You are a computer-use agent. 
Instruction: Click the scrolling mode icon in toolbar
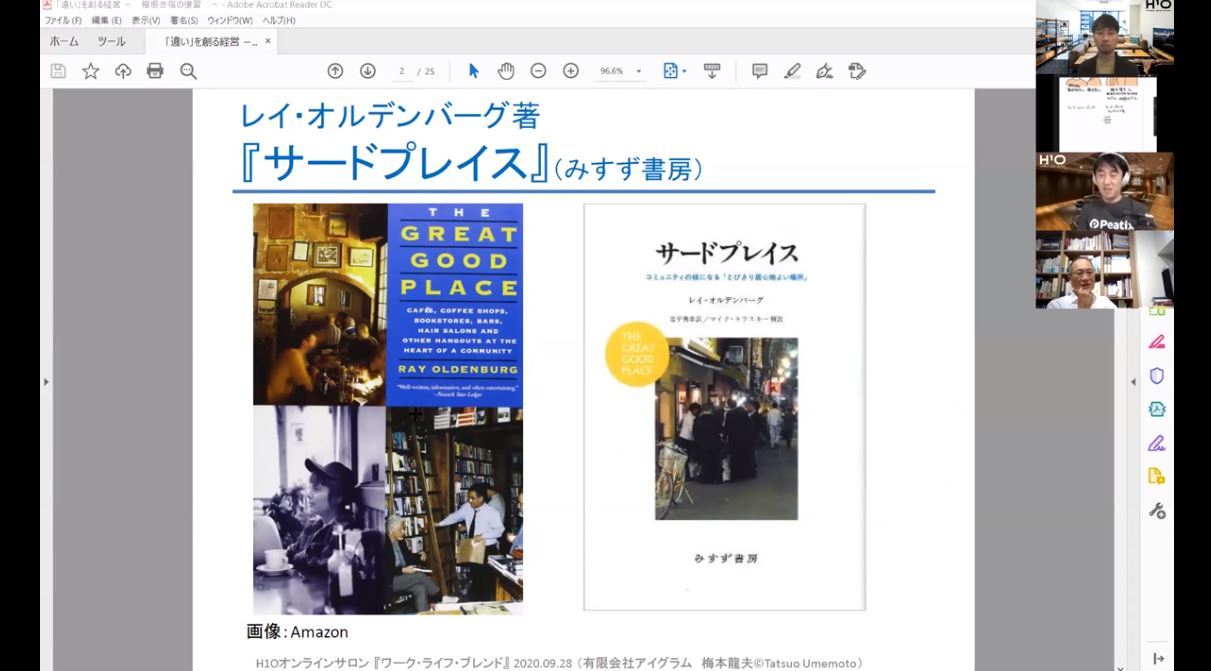(712, 71)
